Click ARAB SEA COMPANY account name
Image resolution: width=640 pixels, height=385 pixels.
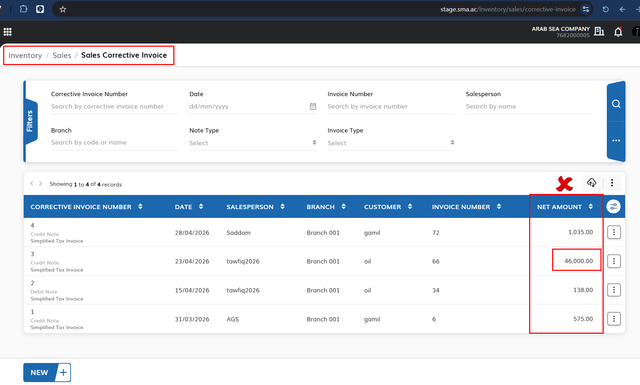(560, 29)
